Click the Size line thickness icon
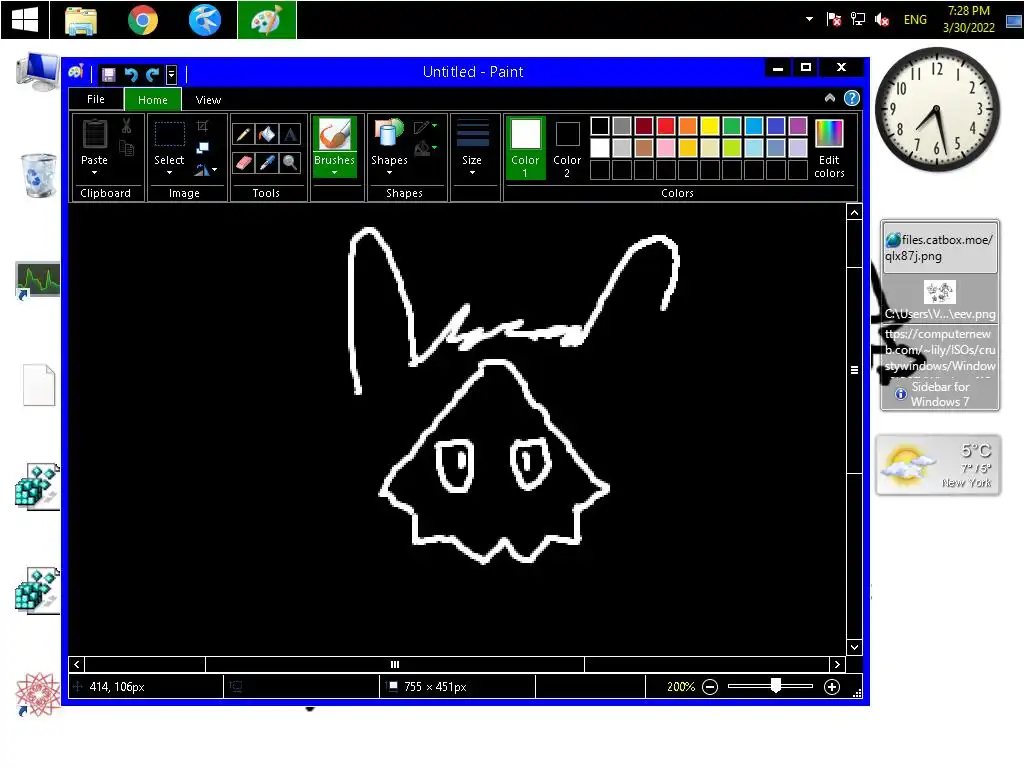 (x=472, y=134)
